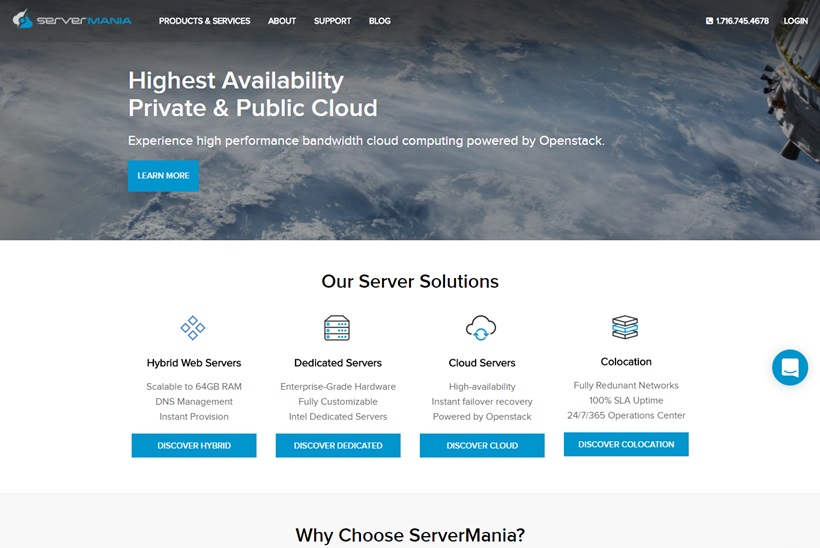Click the Why Choose ServerMania heading
Screen dimensions: 820x548
tap(410, 535)
